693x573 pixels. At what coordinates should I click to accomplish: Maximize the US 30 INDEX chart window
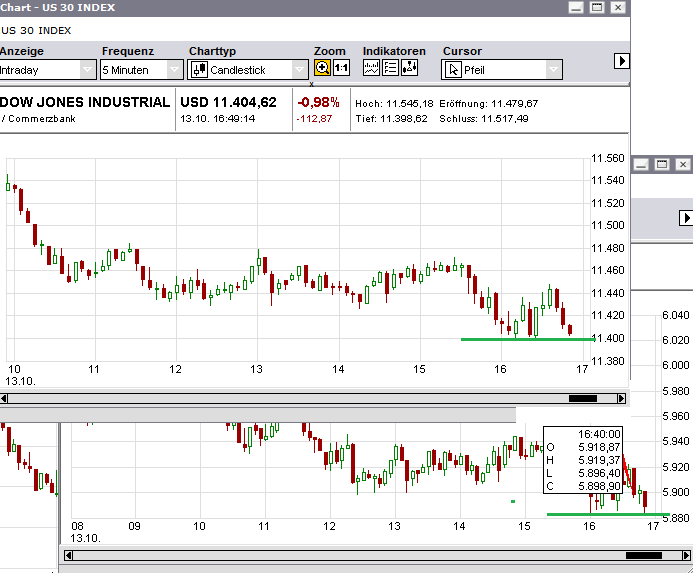[597, 8]
